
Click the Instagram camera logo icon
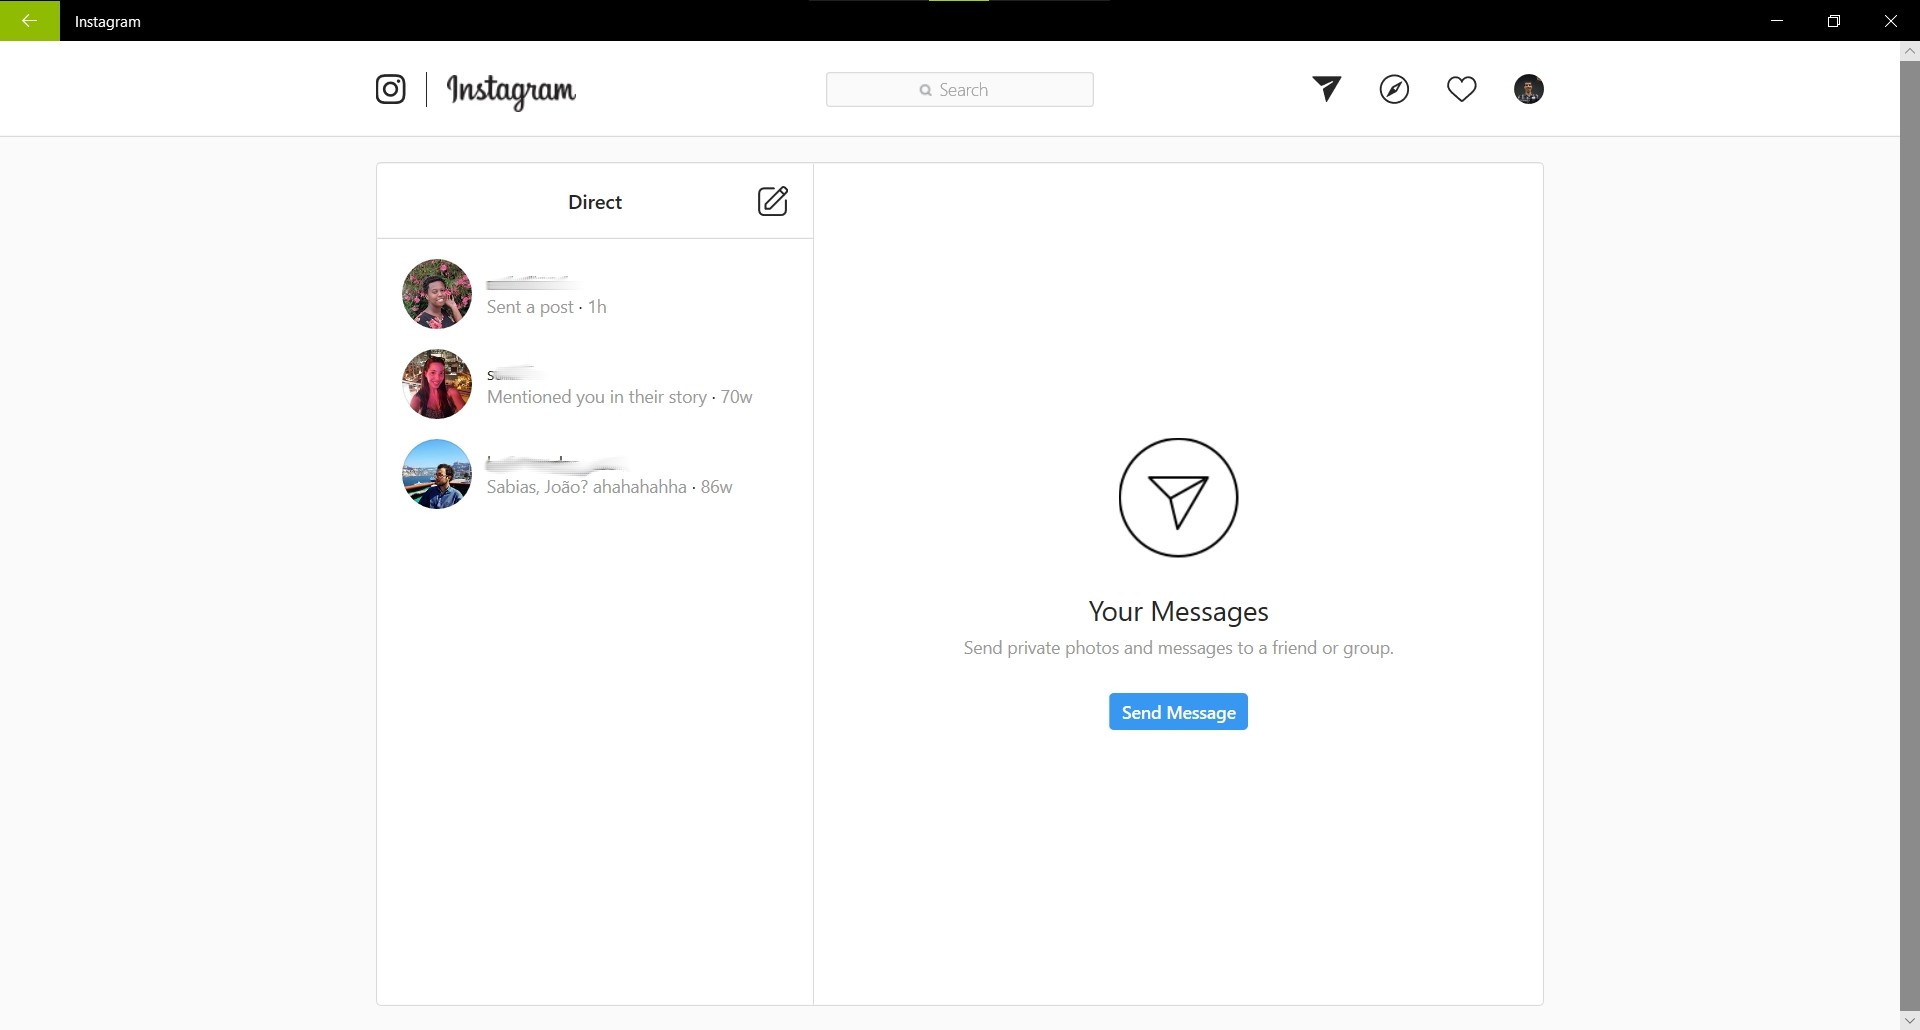pyautogui.click(x=390, y=89)
